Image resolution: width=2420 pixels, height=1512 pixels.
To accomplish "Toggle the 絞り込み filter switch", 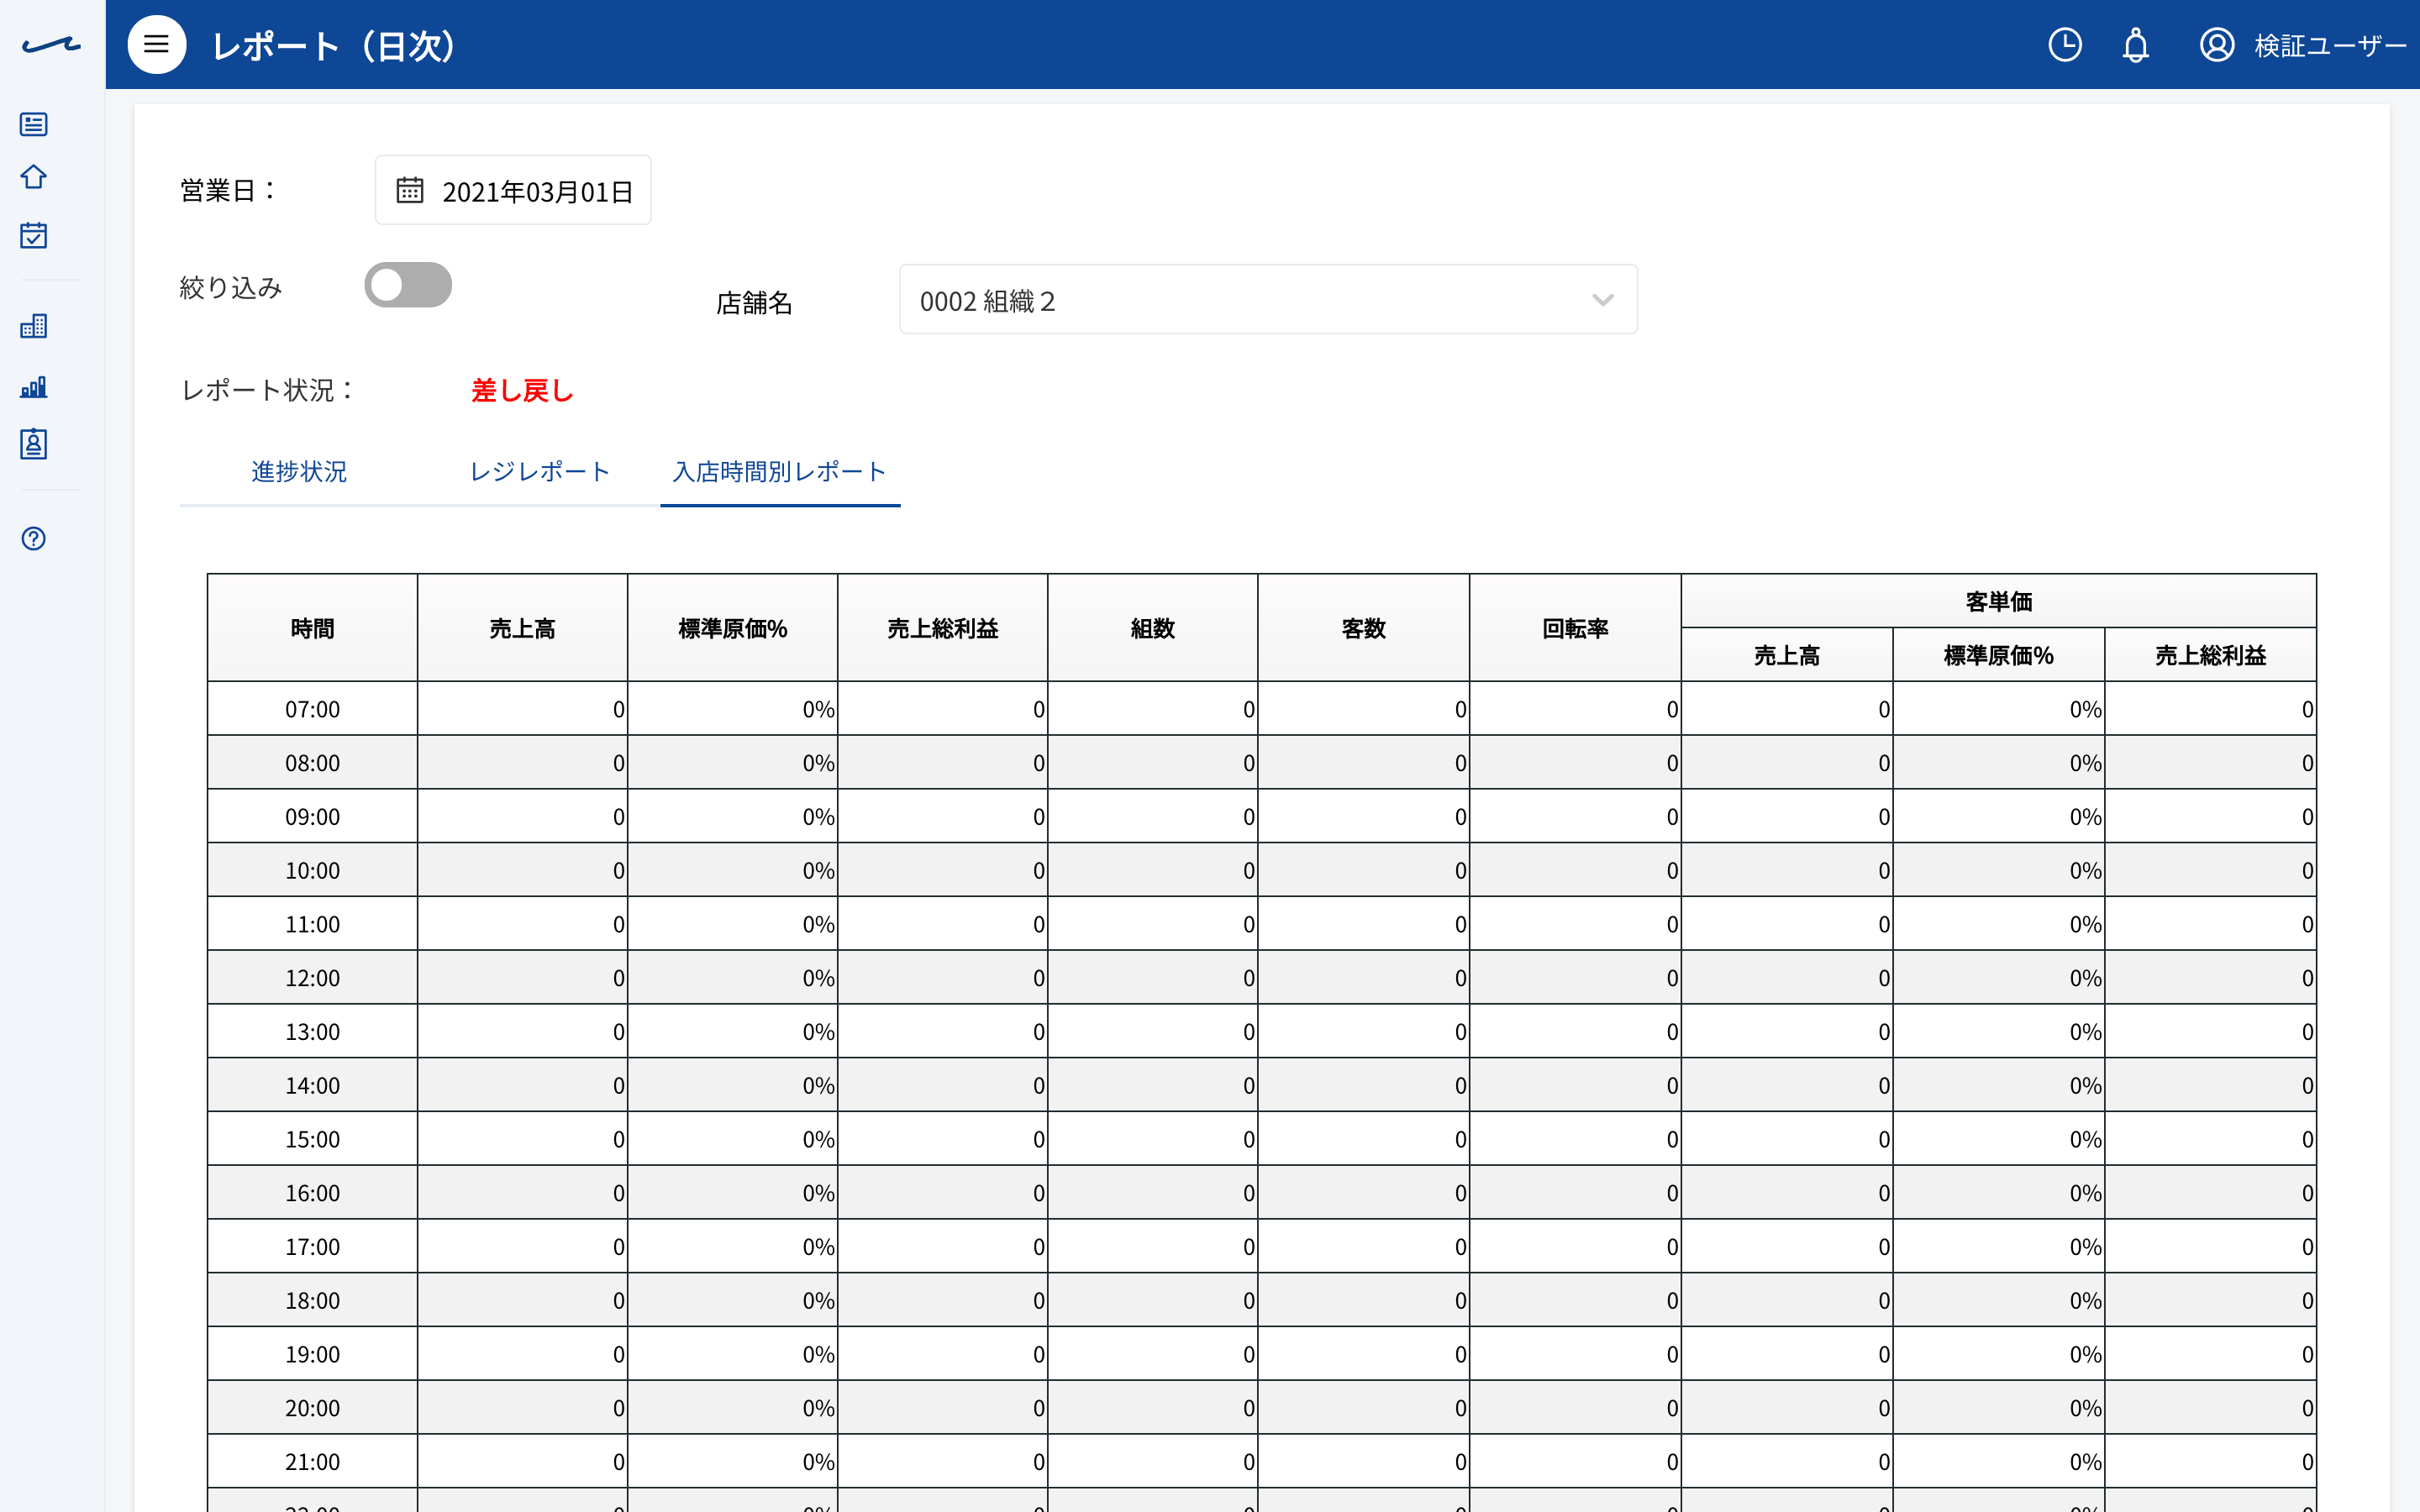I will [408, 285].
